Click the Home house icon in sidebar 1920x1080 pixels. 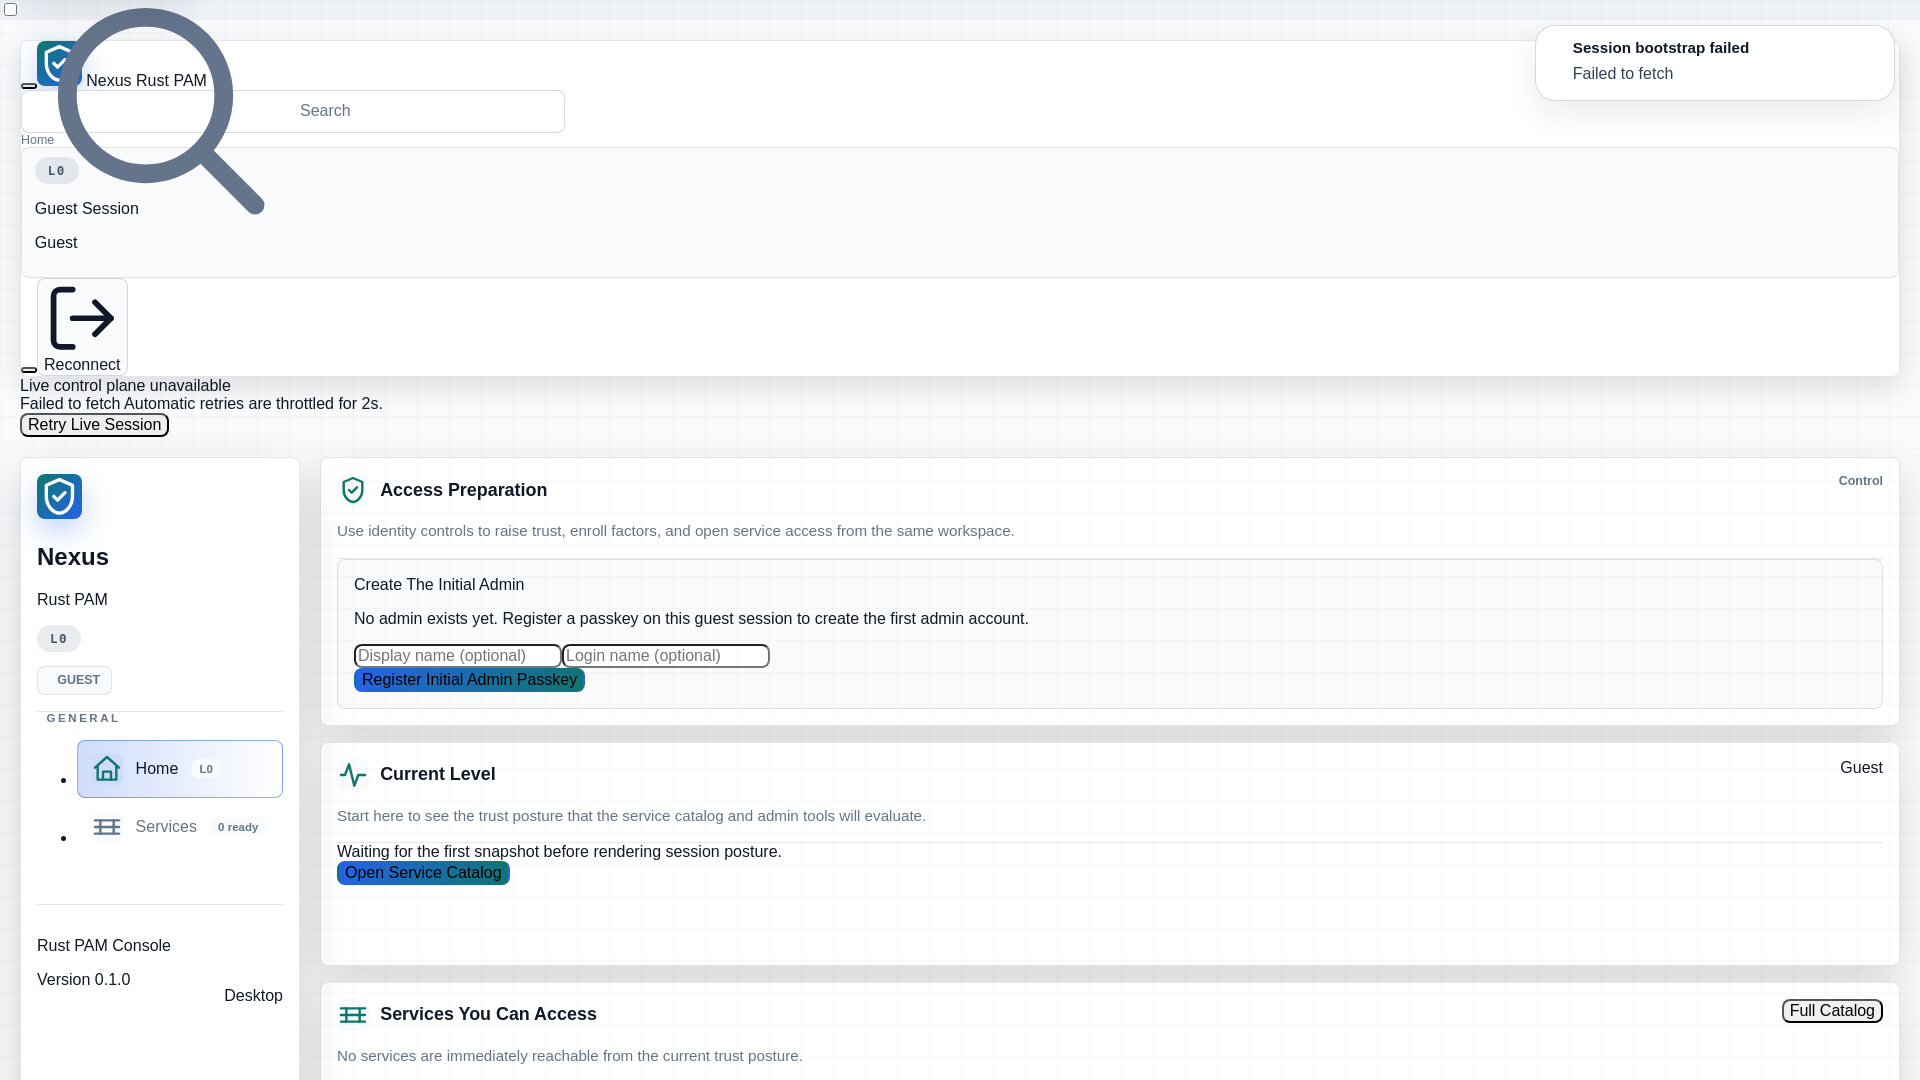point(107,768)
